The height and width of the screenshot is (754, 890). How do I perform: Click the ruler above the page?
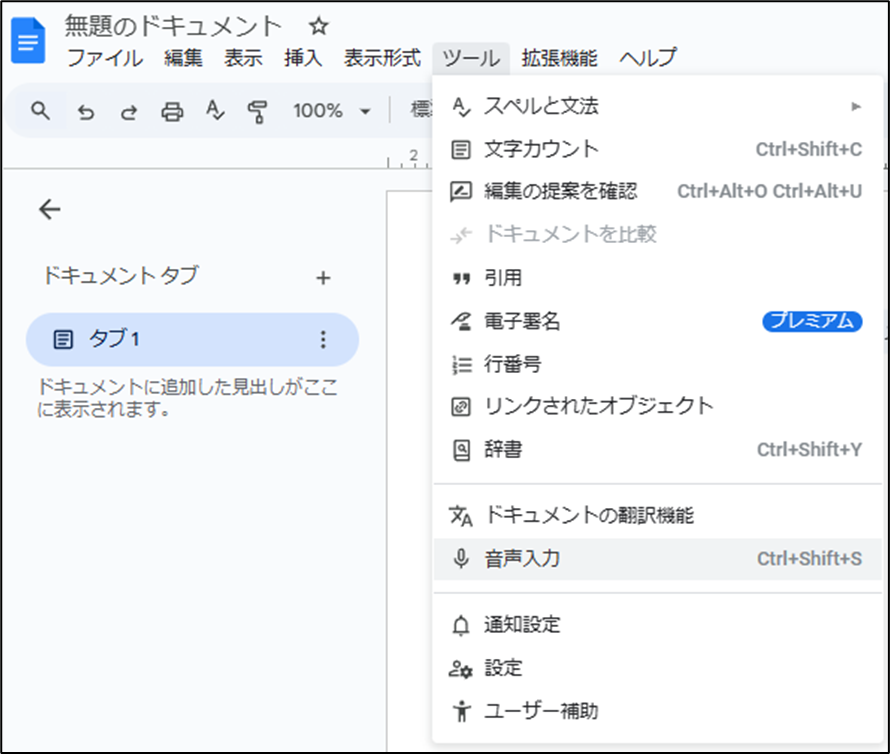pos(409,160)
